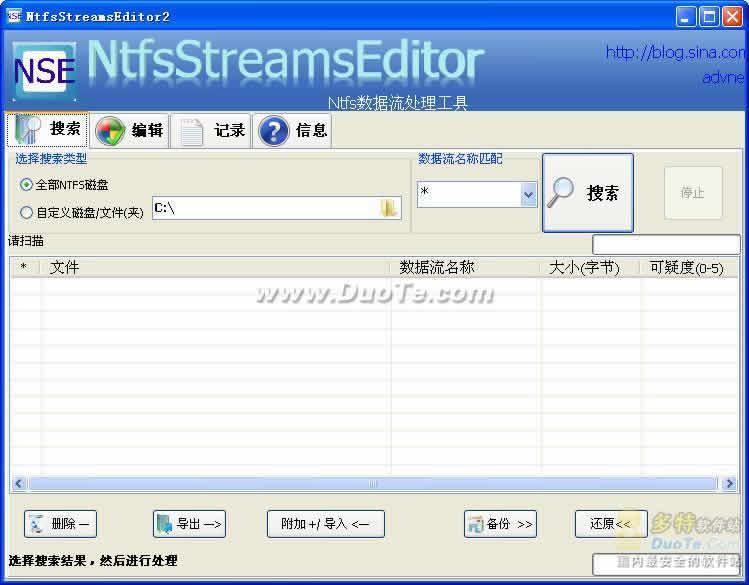Minimize the NtfsStreamsEditor2 window
Viewport: 749px width, 585px height.
(x=685, y=17)
